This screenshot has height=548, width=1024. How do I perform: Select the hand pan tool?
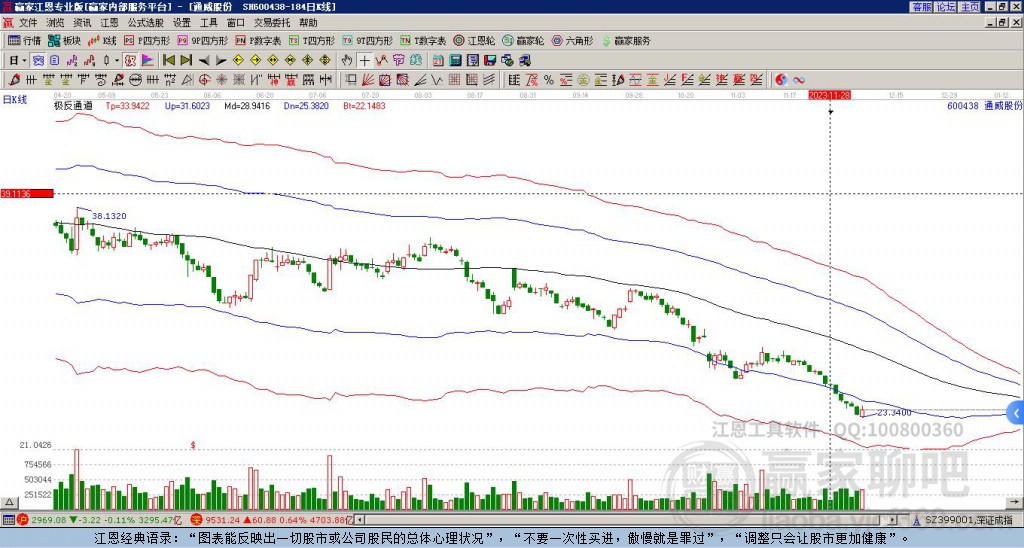click(x=347, y=60)
